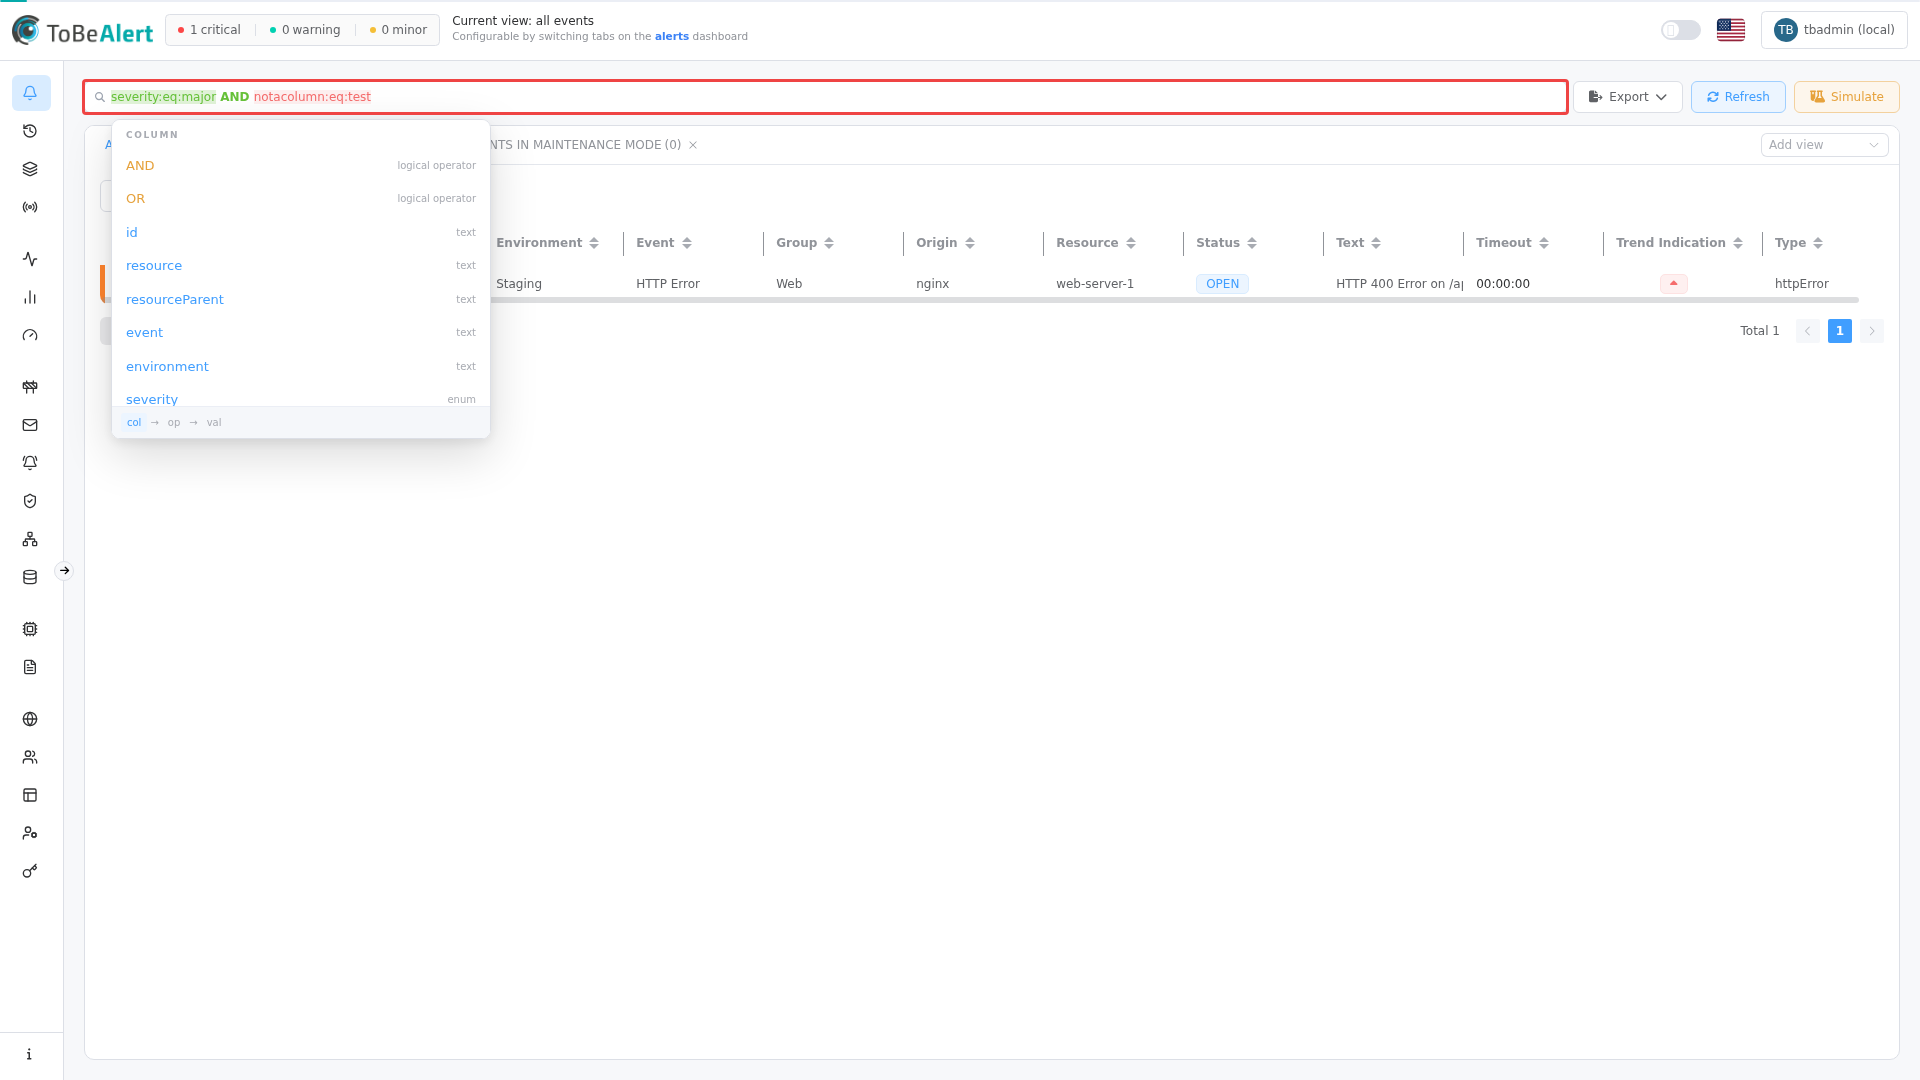
Task: Open the envelope mail sidebar icon
Action: click(30, 425)
